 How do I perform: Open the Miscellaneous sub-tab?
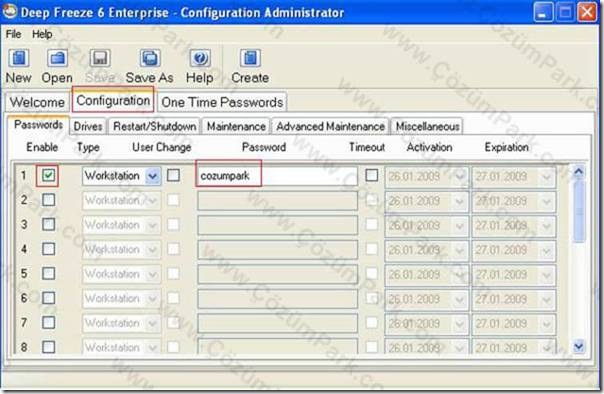[427, 126]
